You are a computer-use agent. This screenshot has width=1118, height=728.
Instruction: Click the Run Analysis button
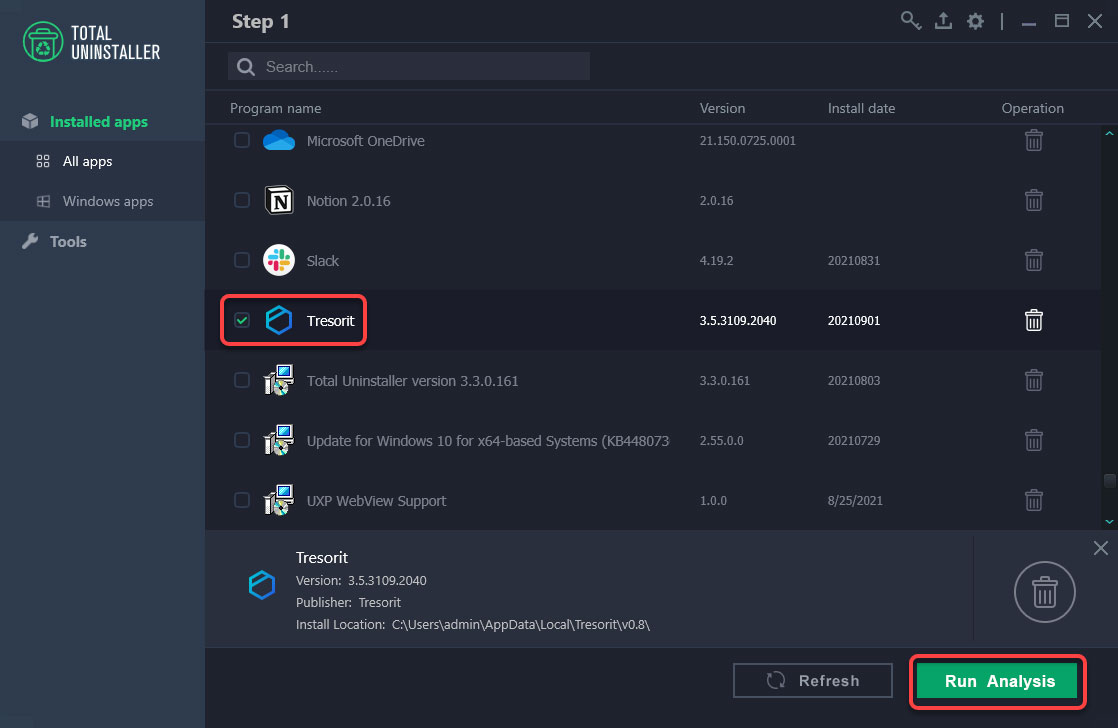coord(997,681)
